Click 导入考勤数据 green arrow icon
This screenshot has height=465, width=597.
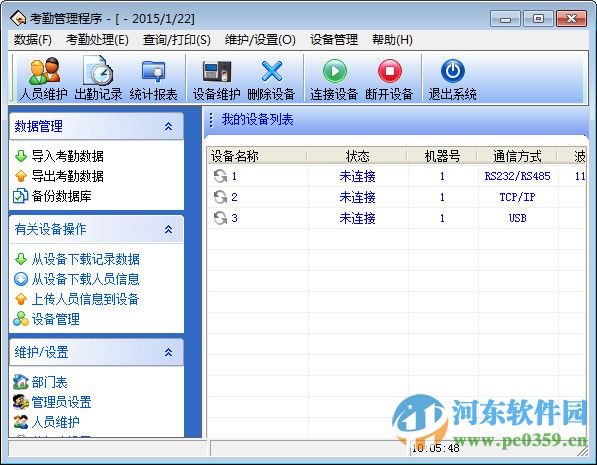click(21, 156)
